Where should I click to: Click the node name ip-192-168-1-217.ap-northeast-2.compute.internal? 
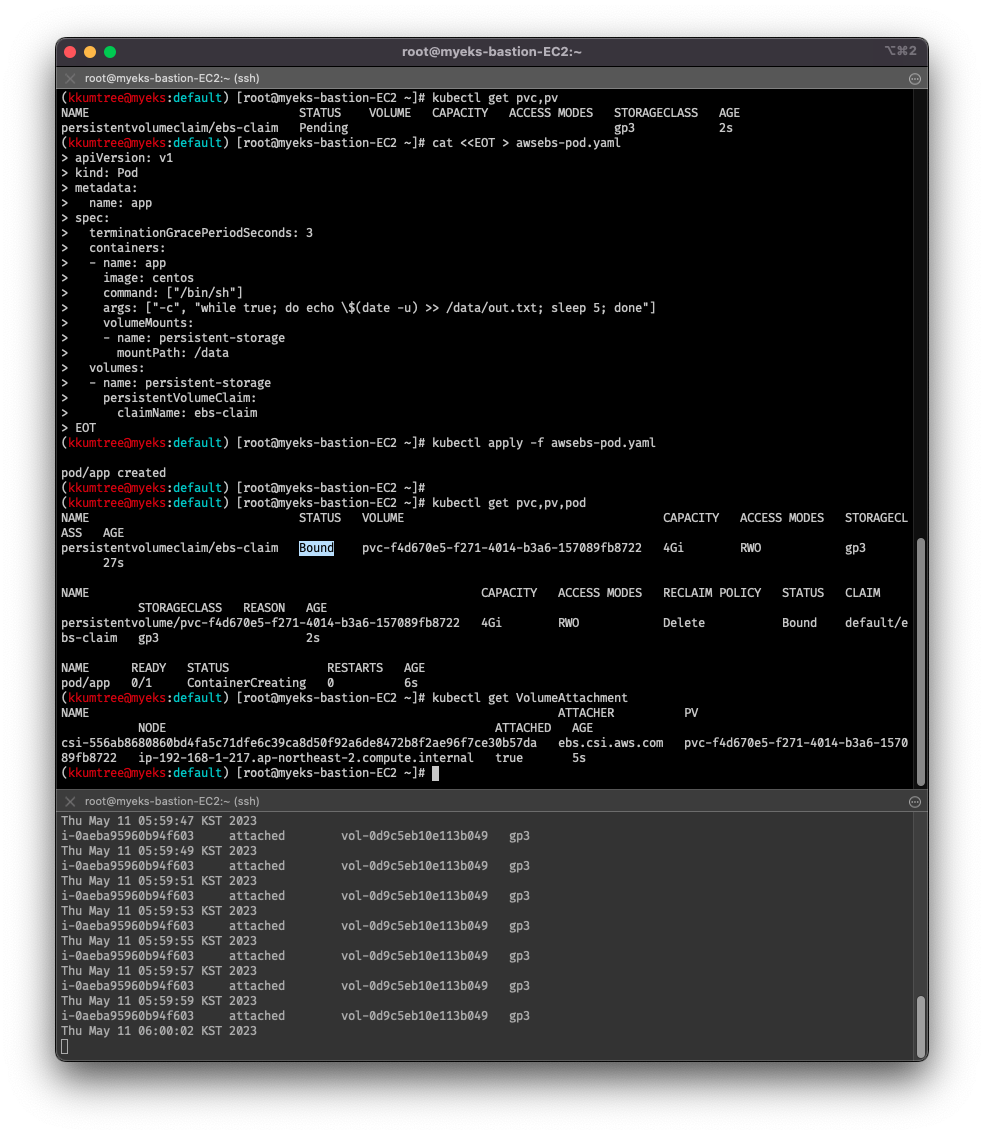click(306, 758)
